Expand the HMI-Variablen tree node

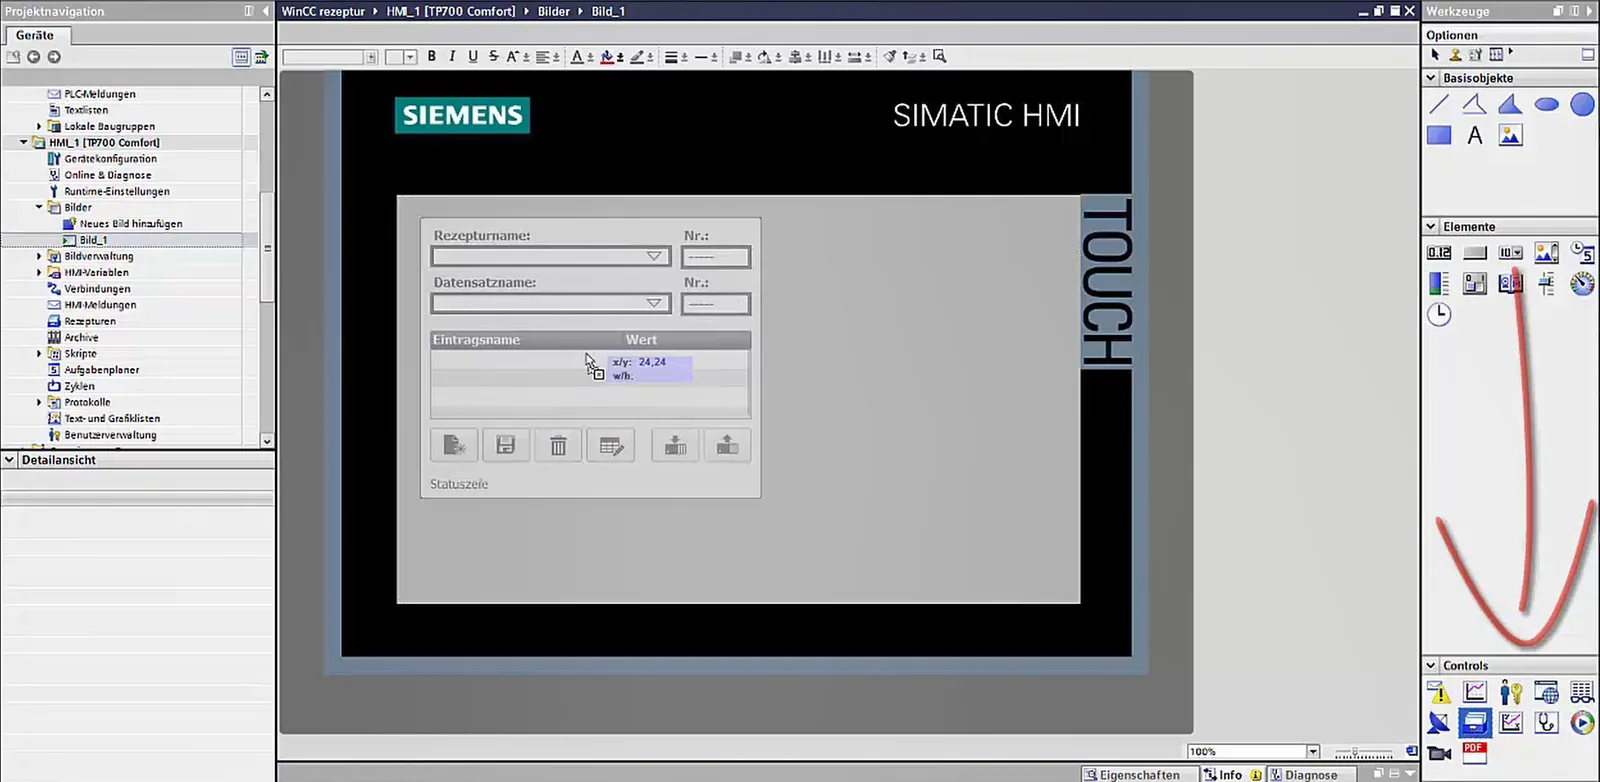pos(39,272)
